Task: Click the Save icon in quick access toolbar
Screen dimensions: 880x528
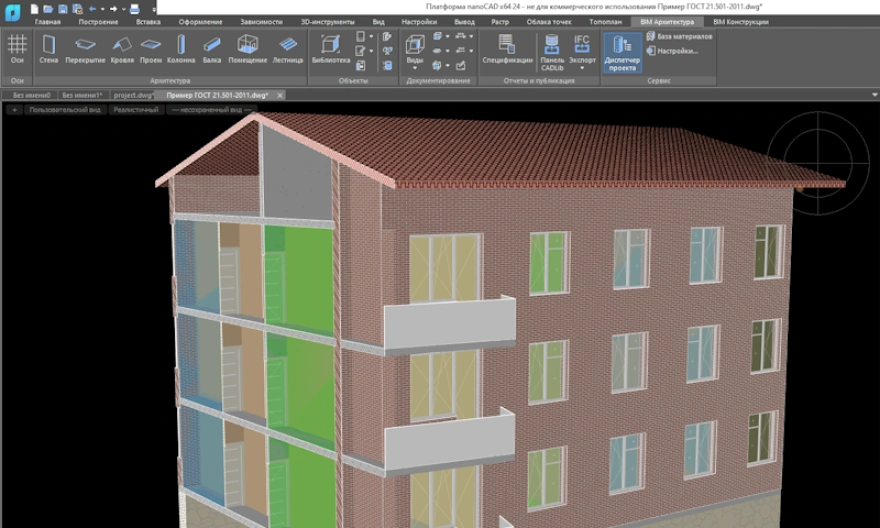Action: point(61,8)
